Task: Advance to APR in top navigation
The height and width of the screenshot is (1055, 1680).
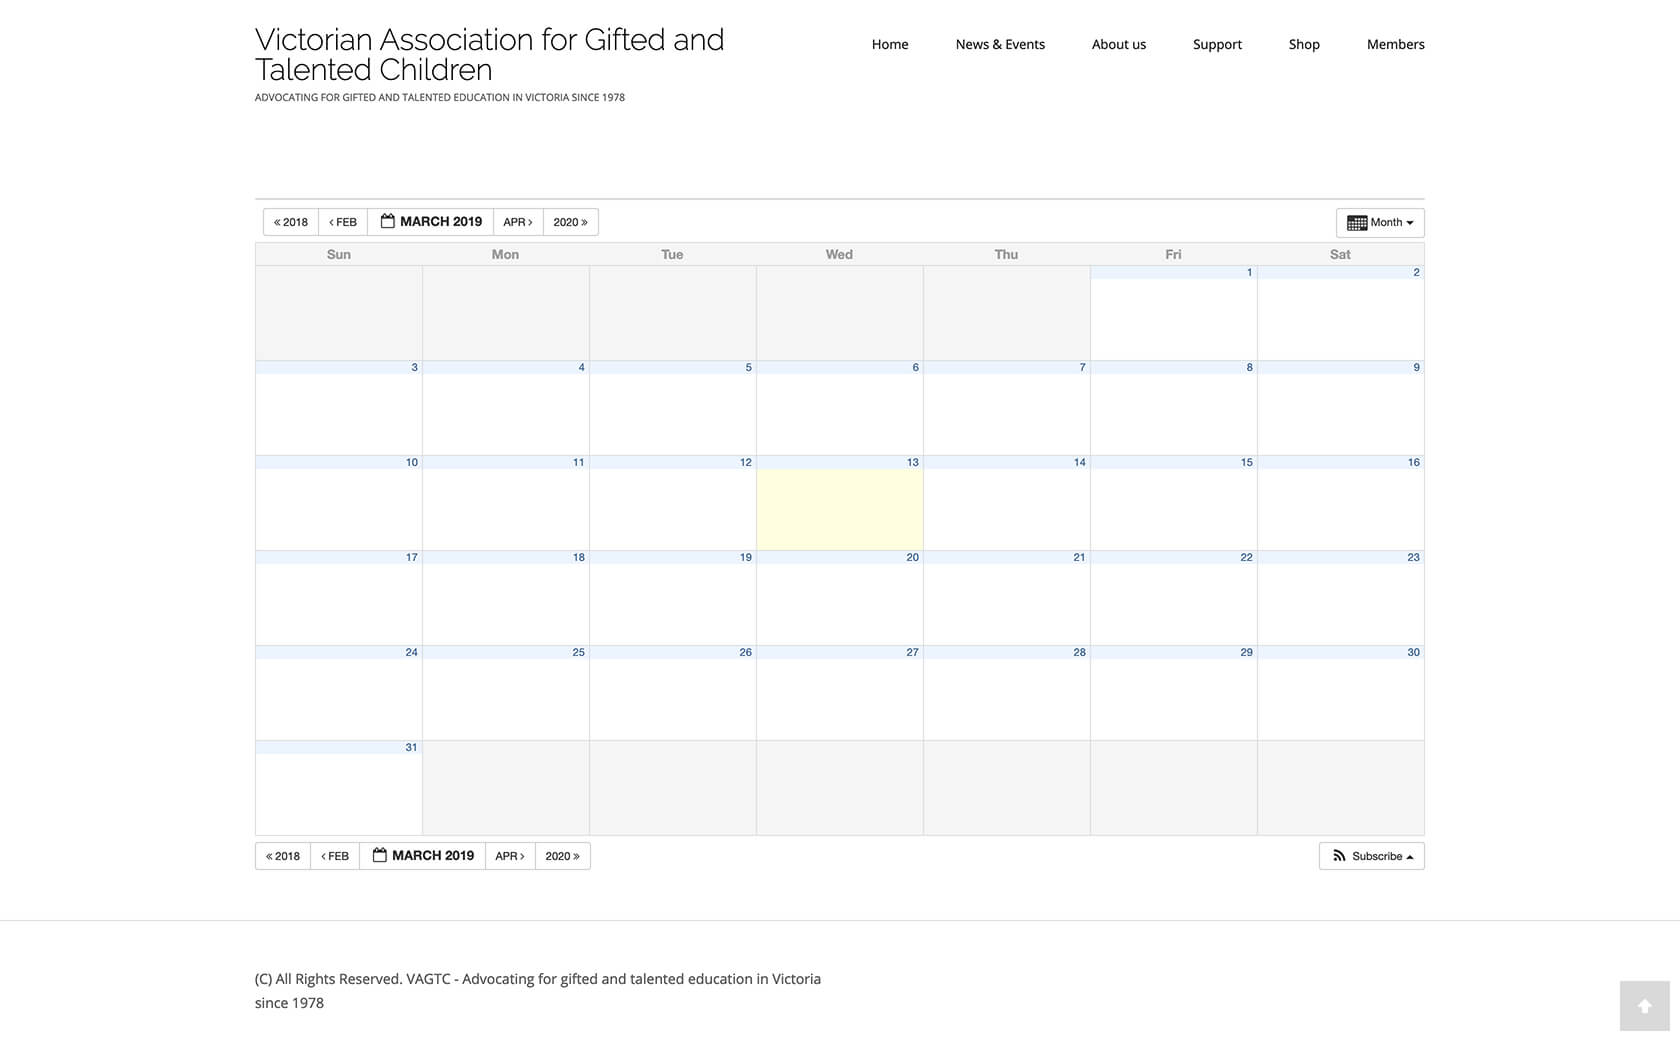Action: click(518, 222)
